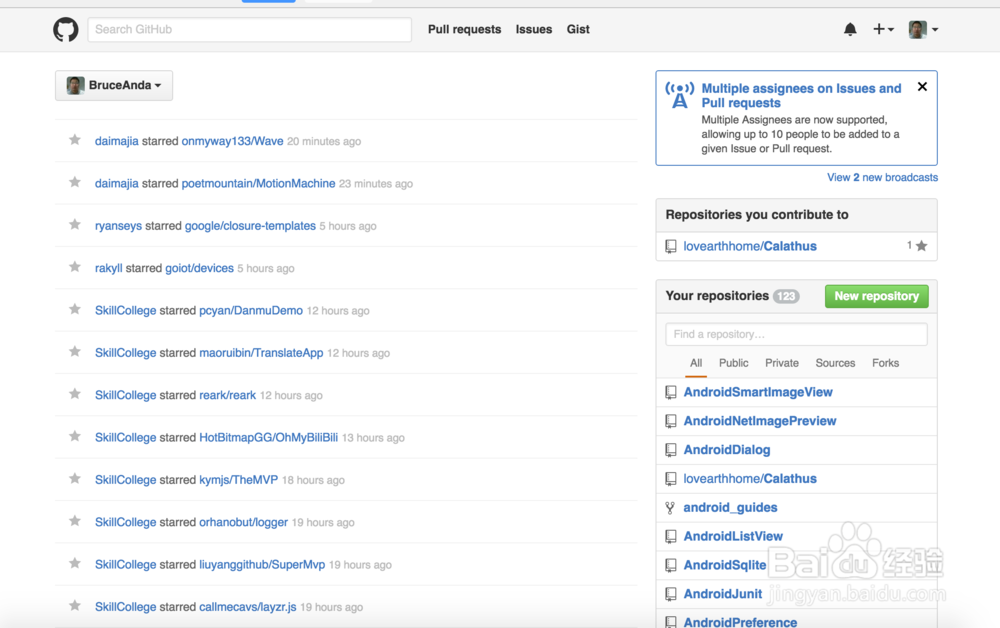Click the star count on lovearthhome/Calathus
Viewport: 1000px width, 628px height.
917,246
